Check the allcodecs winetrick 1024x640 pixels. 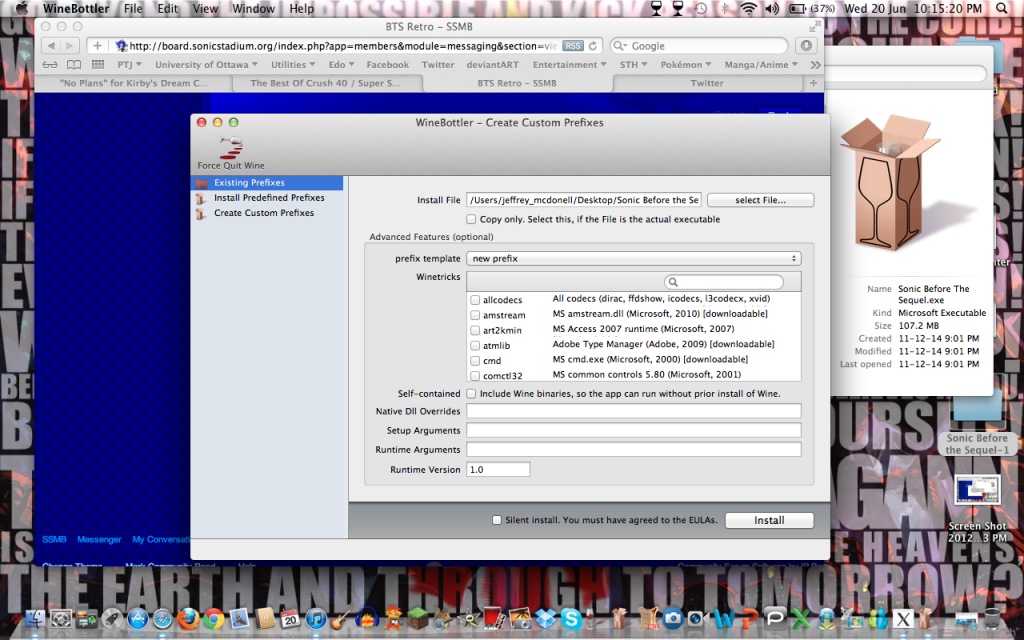click(x=475, y=300)
